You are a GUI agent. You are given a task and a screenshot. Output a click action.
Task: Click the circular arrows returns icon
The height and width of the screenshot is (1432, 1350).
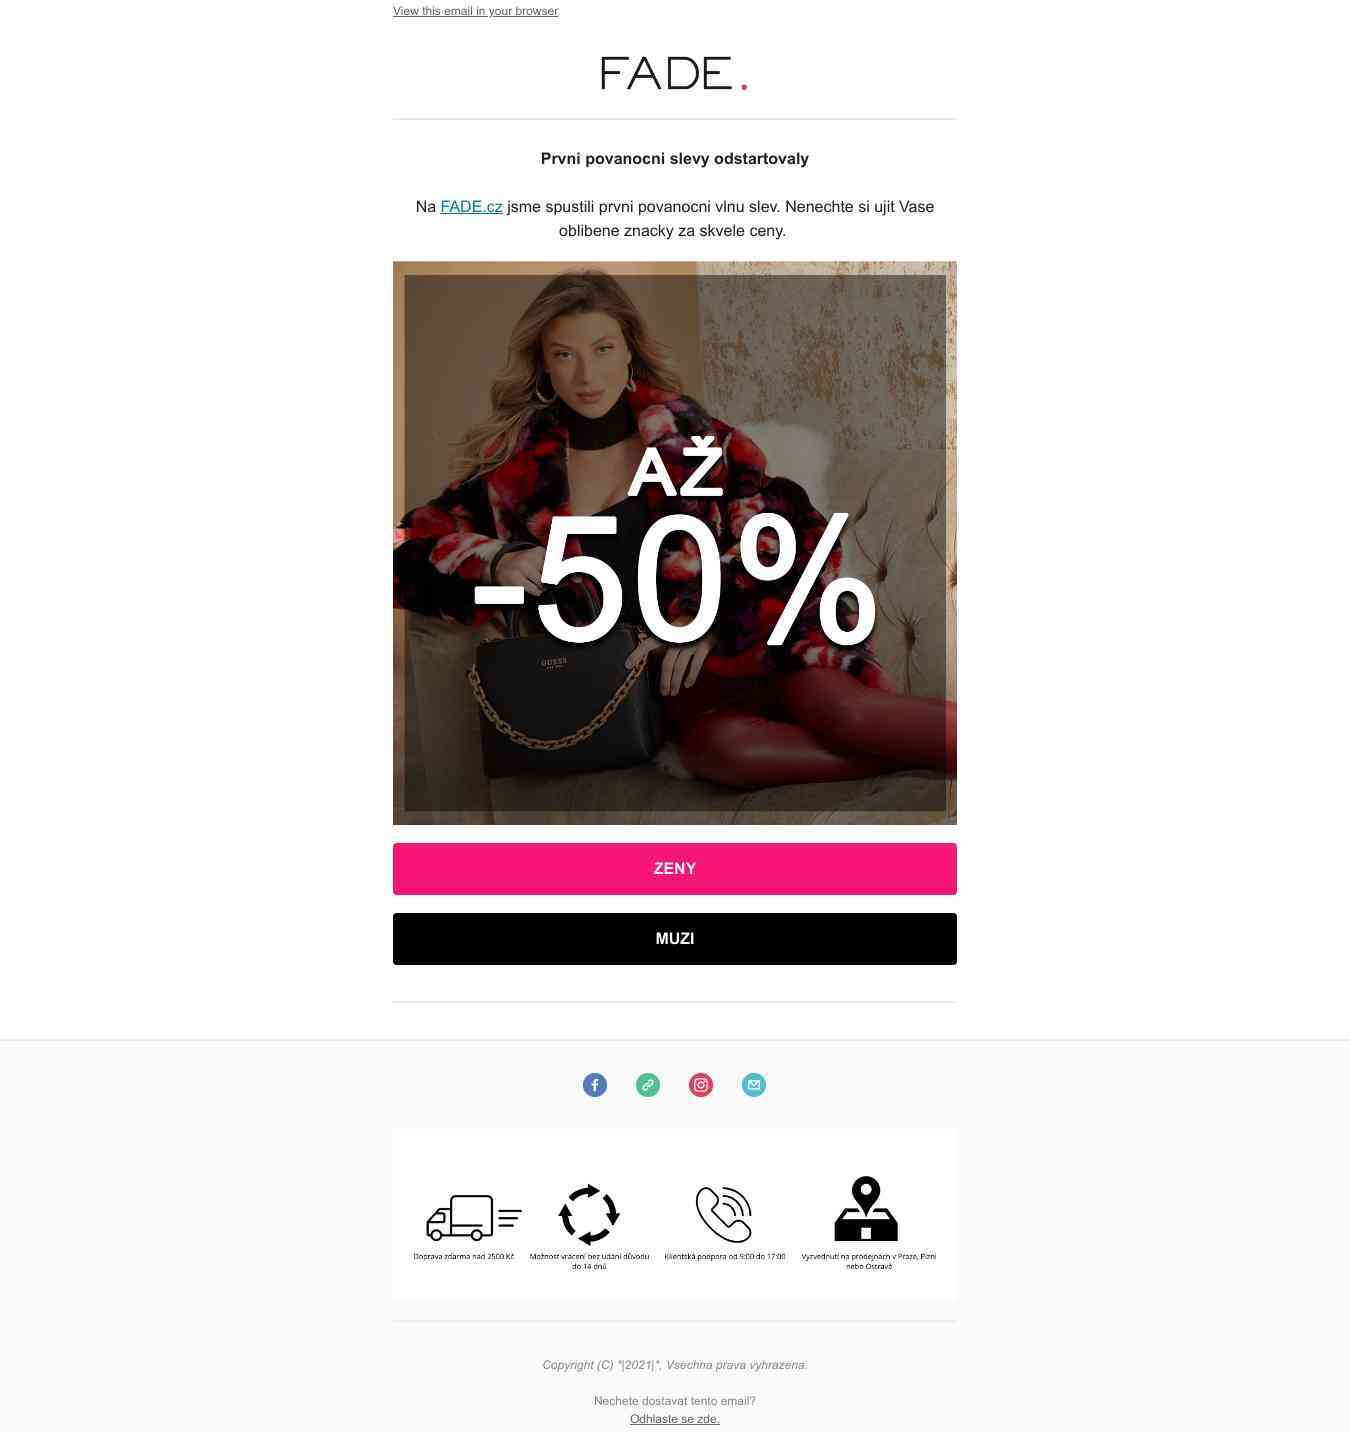(x=589, y=1214)
